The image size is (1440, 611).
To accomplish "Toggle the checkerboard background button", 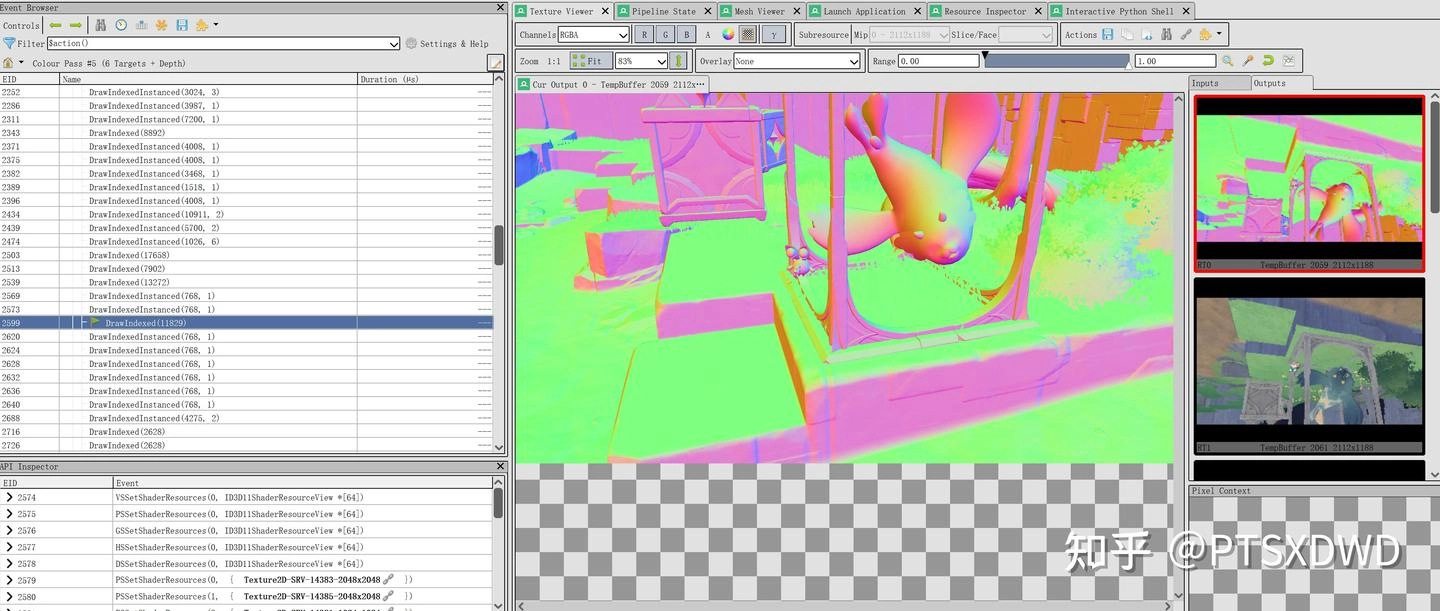I will [747, 34].
